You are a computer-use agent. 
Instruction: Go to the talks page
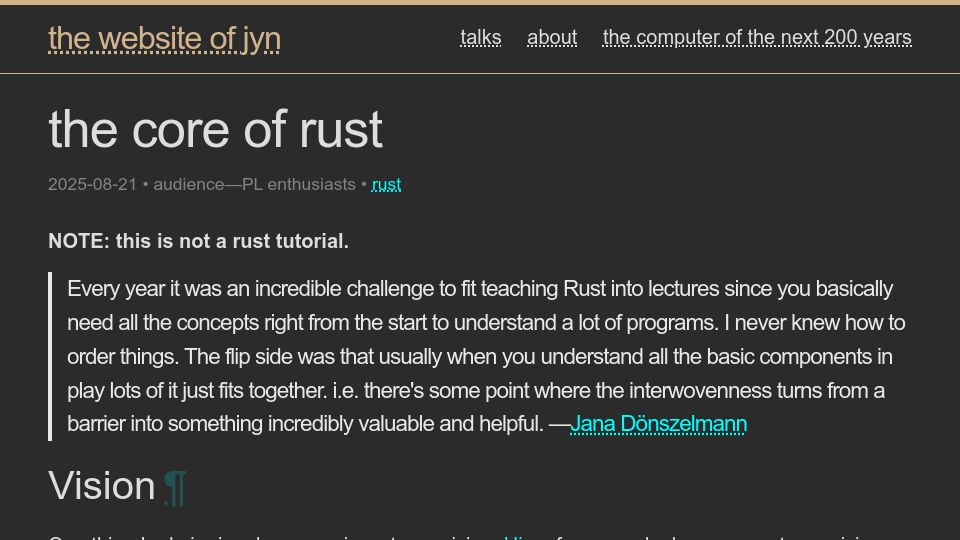coord(481,37)
